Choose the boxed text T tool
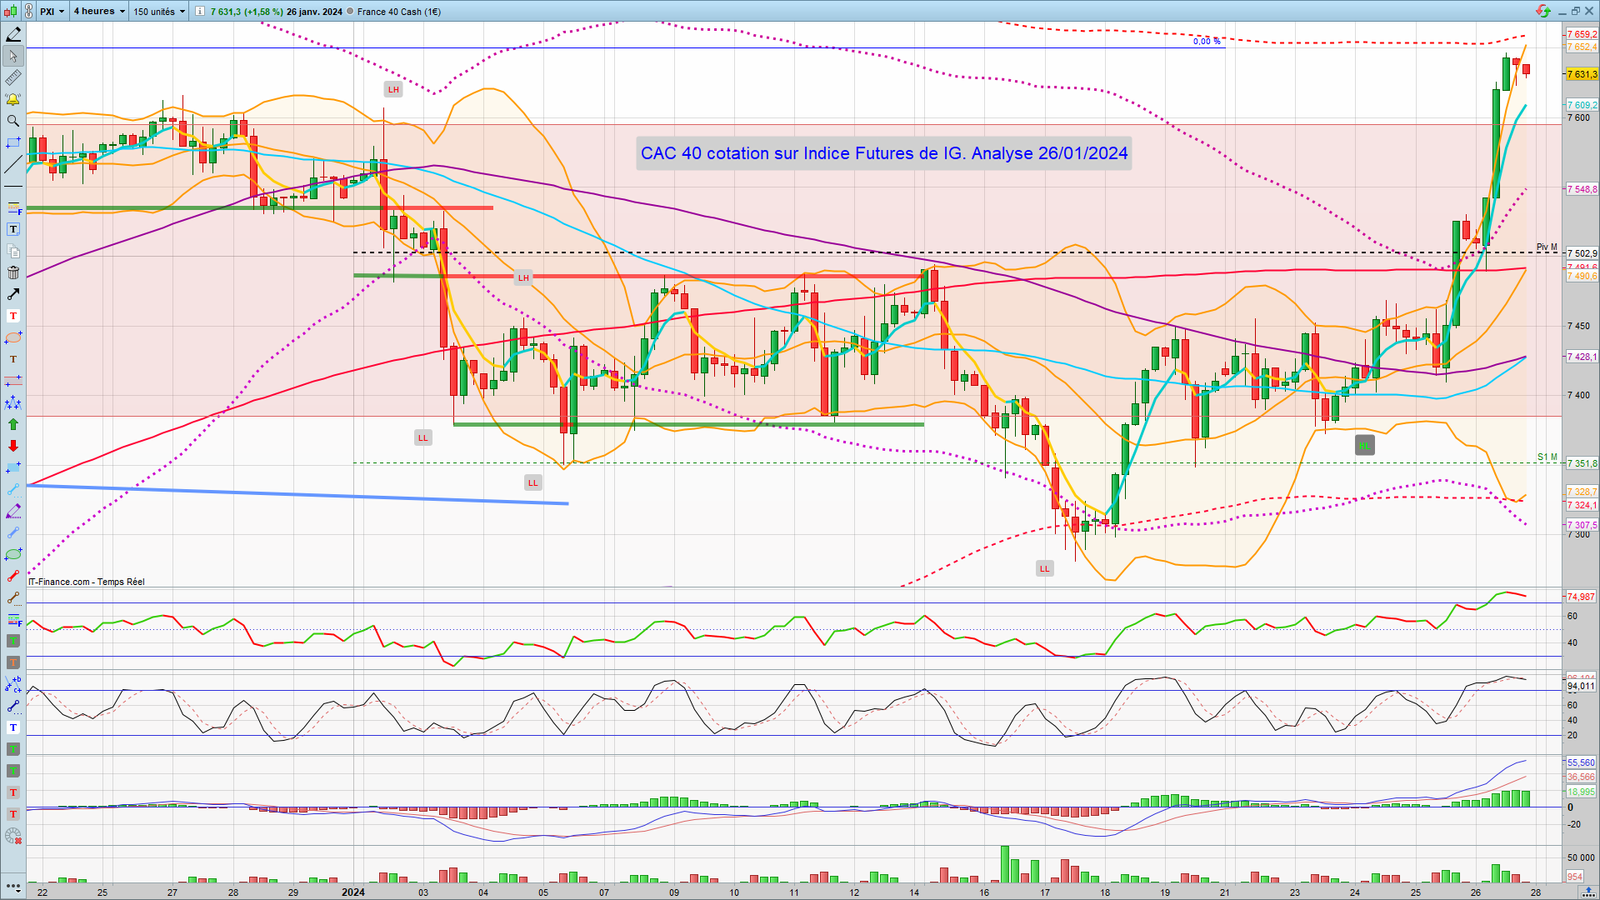The width and height of the screenshot is (1600, 900). (x=13, y=230)
